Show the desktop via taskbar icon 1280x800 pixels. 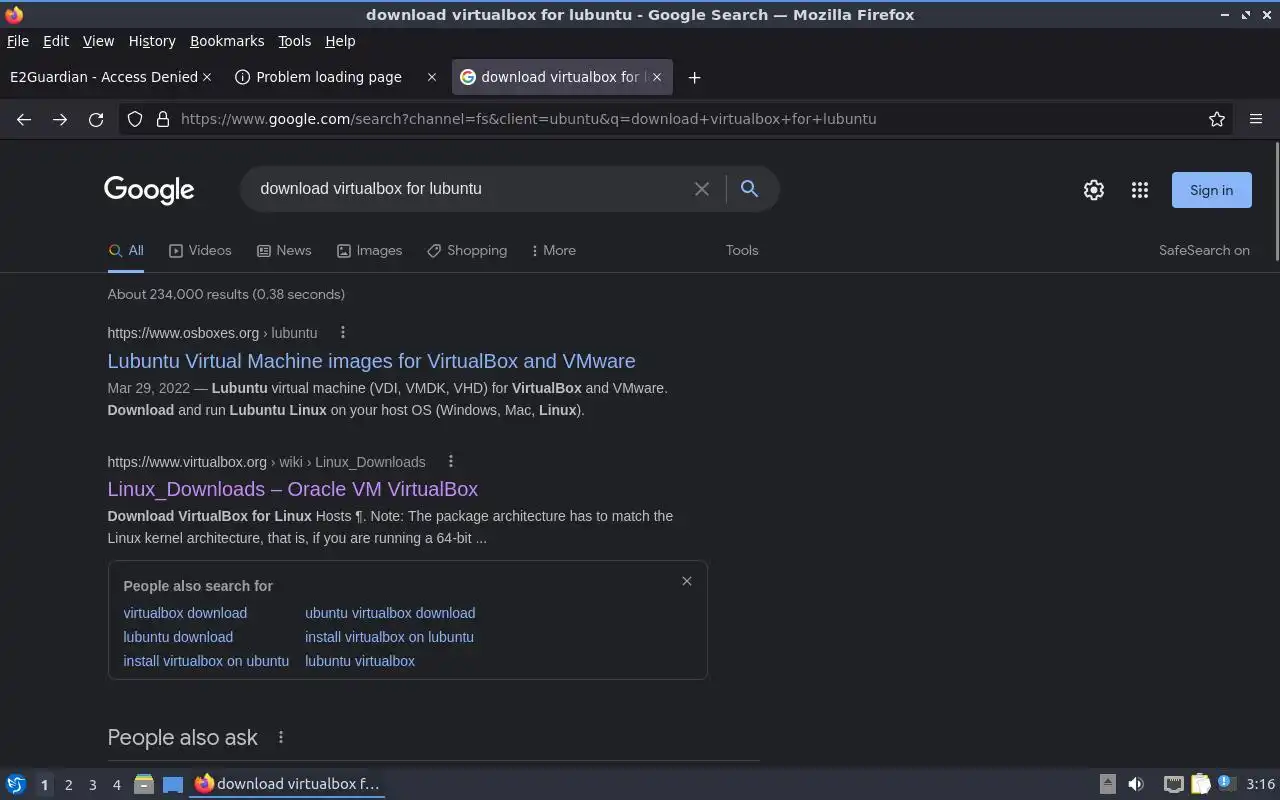(x=173, y=784)
